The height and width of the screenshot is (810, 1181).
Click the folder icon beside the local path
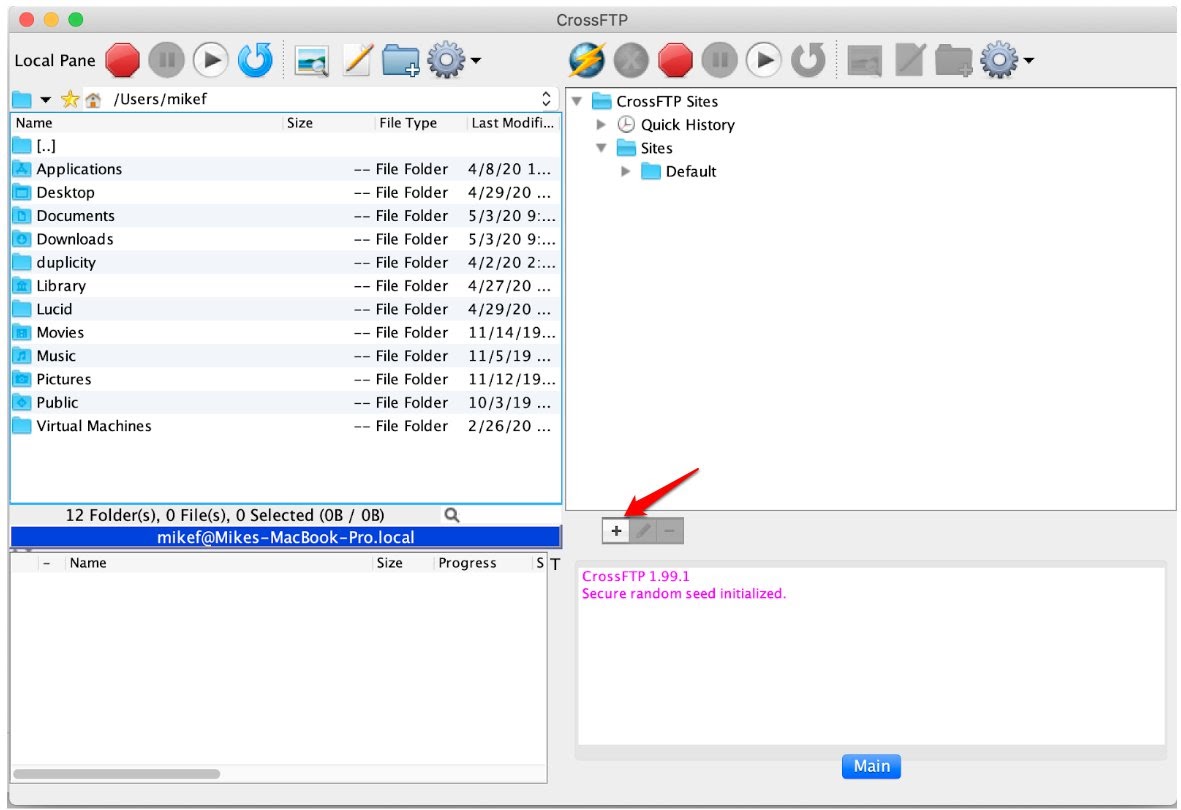(x=22, y=99)
